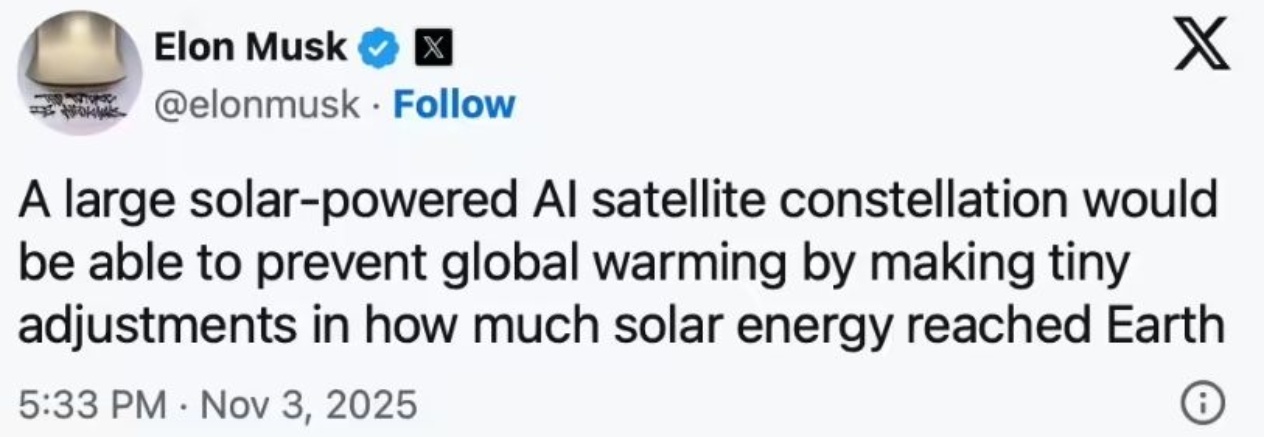
Task: Open the @elonmusk handle link
Action: point(257,104)
